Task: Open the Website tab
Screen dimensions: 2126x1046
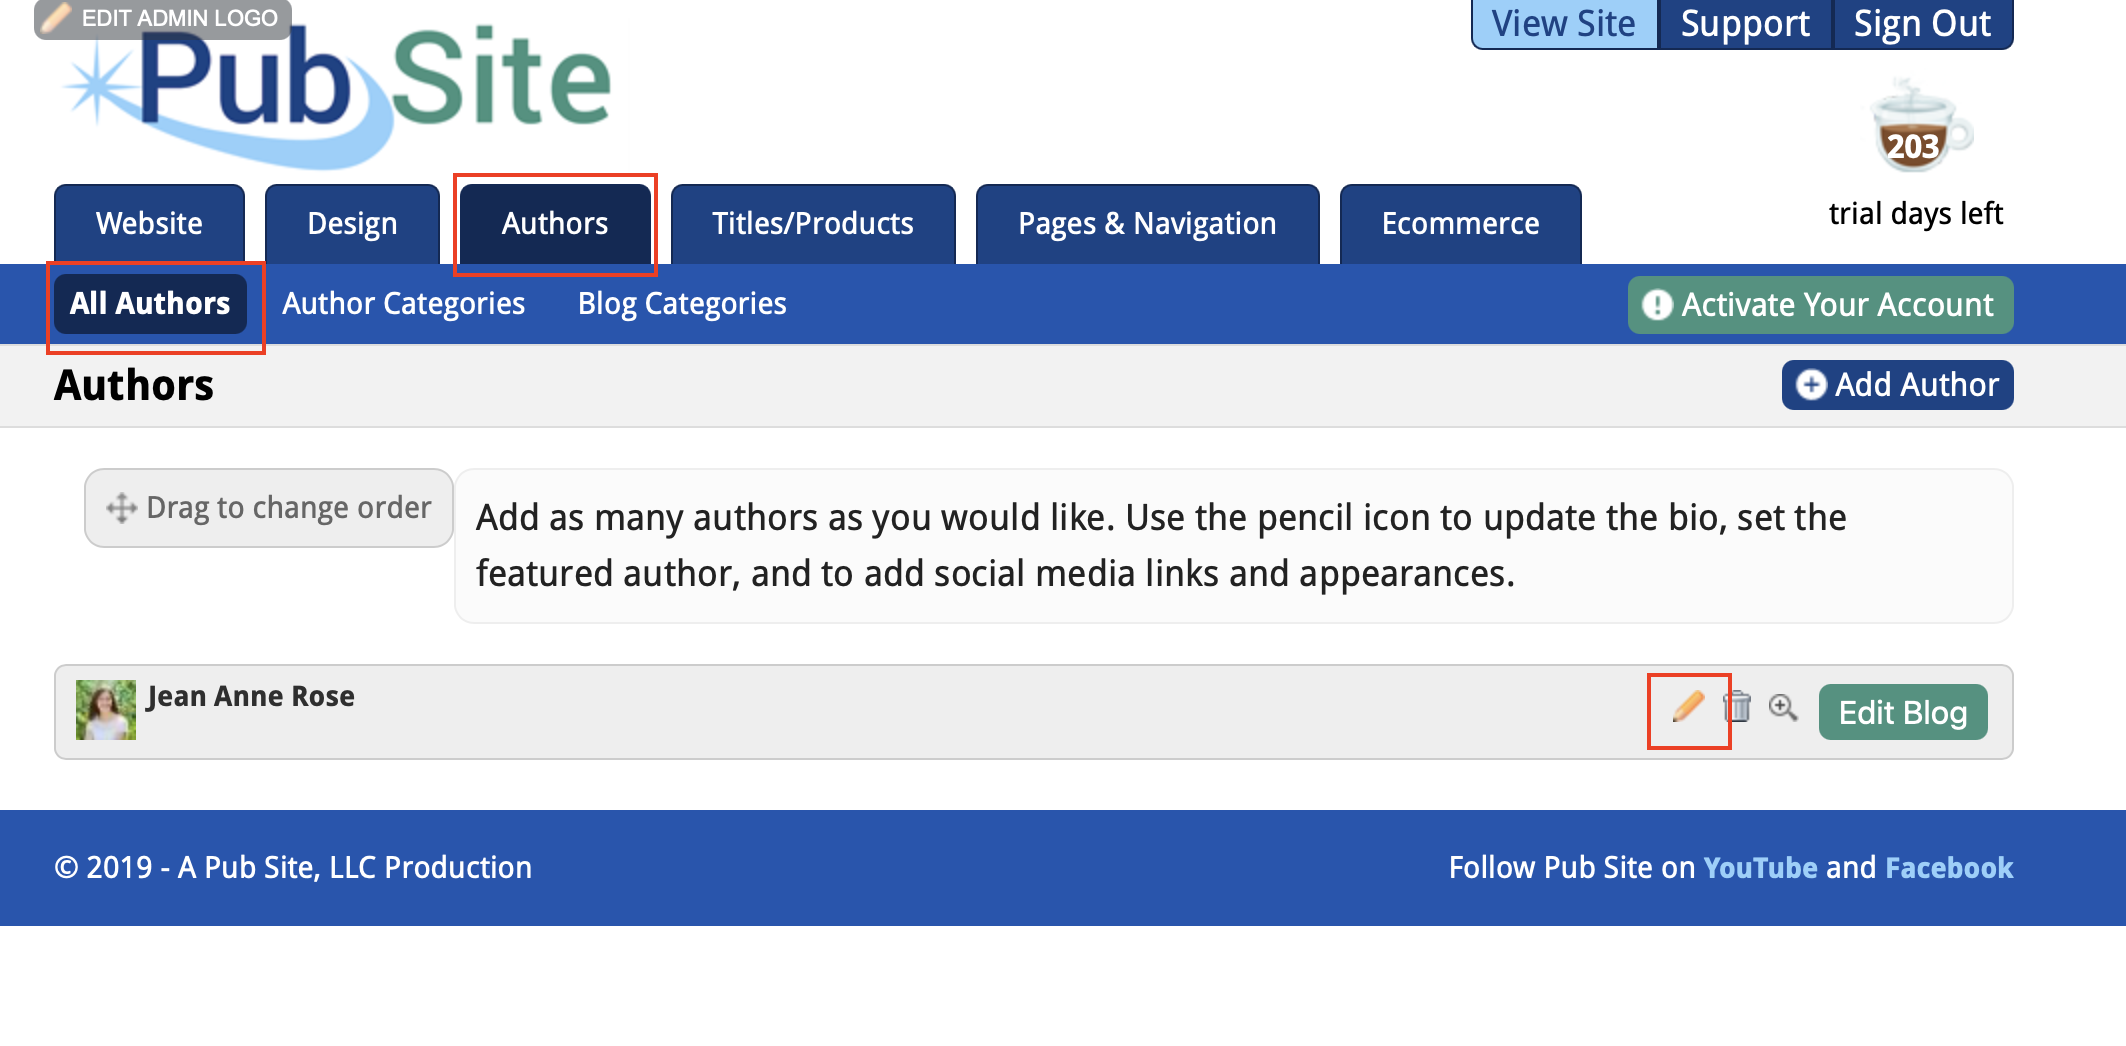Action: pyautogui.click(x=149, y=224)
